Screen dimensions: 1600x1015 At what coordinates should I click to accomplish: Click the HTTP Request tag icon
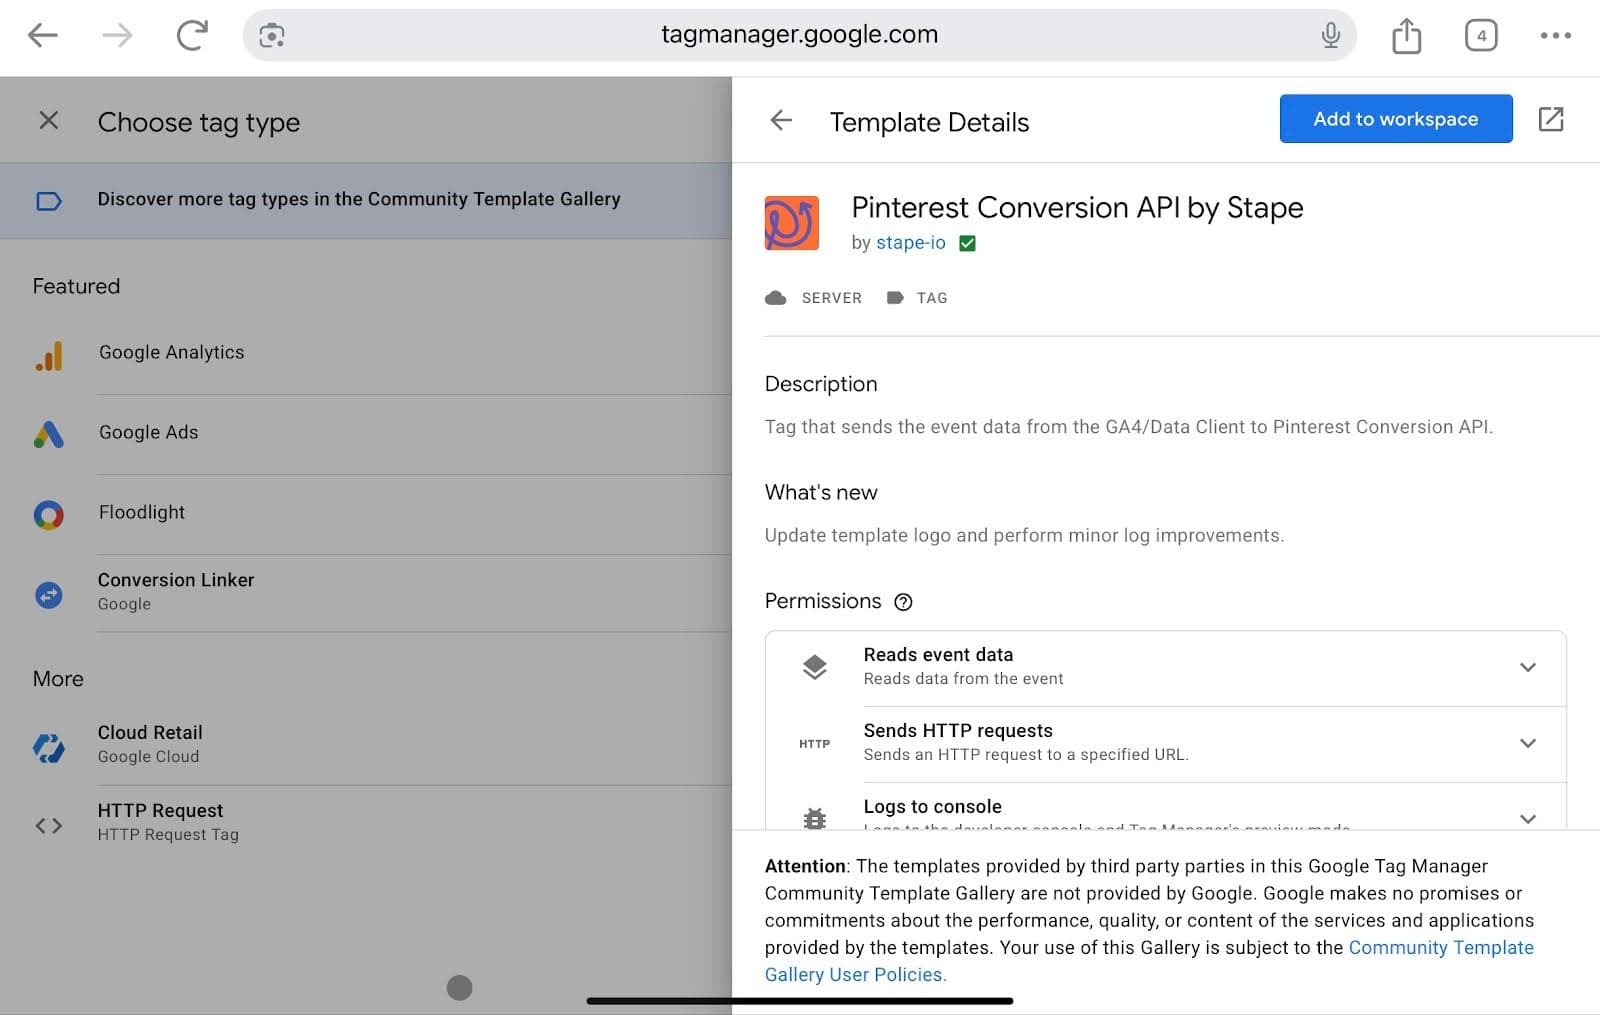[47, 823]
